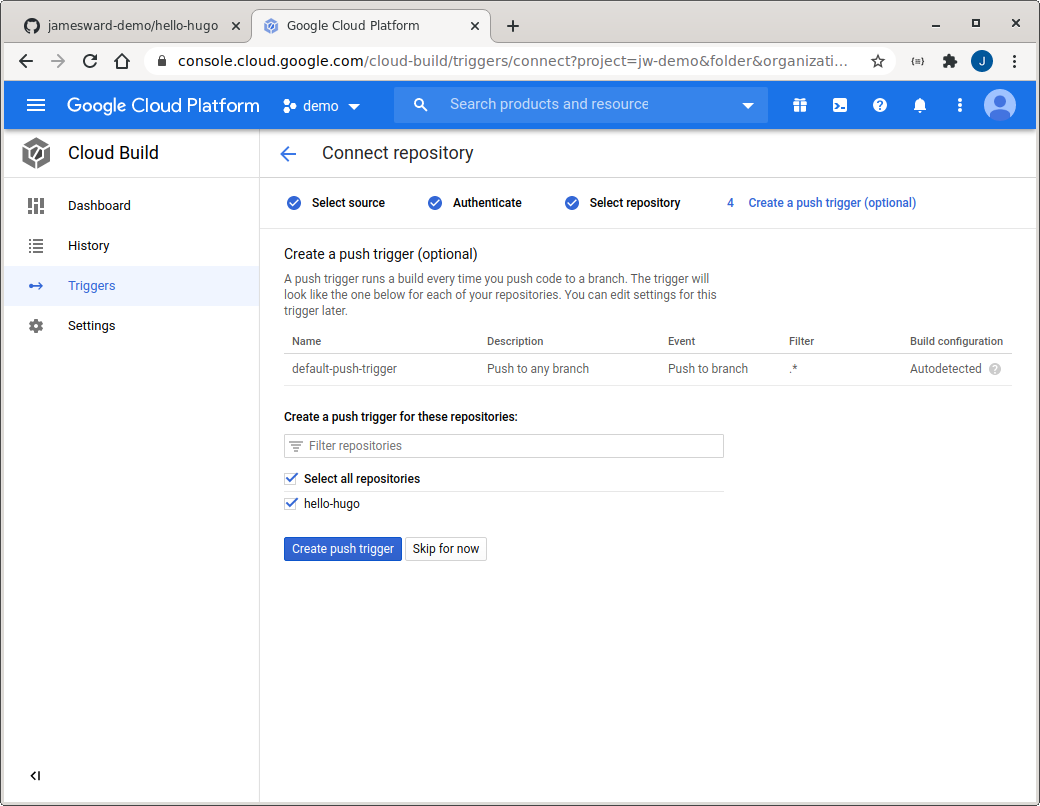Open the notifications bell

[x=920, y=105]
